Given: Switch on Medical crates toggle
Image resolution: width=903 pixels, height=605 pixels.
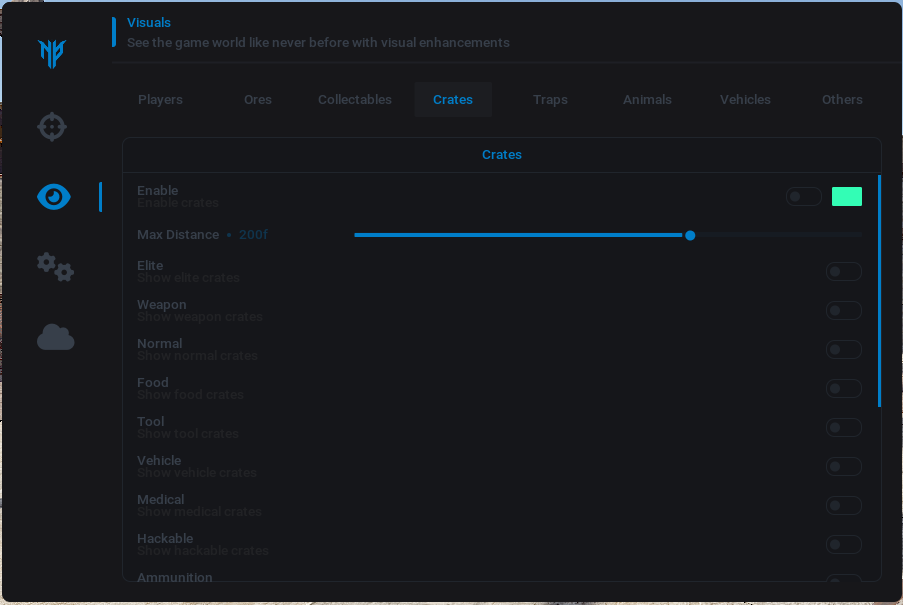Looking at the screenshot, I should 843,506.
